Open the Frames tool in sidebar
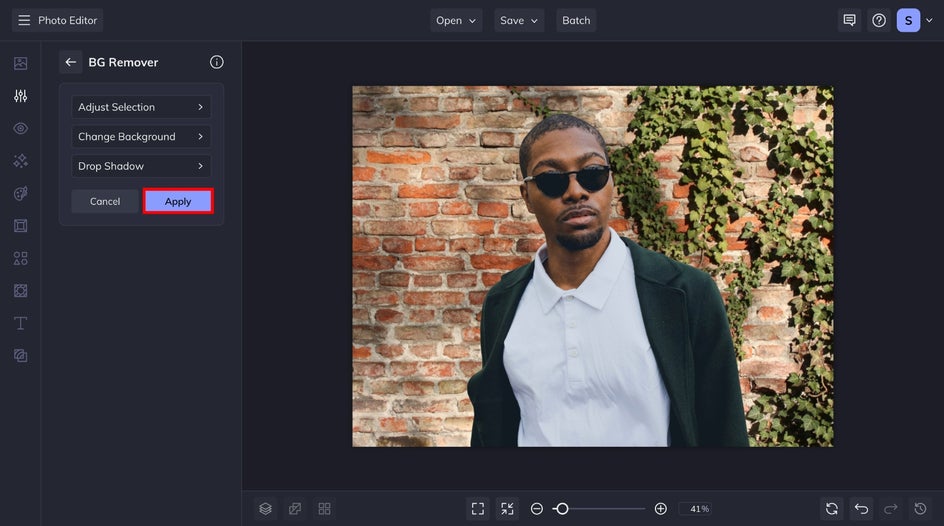This screenshot has height=526, width=944. click(x=20, y=226)
